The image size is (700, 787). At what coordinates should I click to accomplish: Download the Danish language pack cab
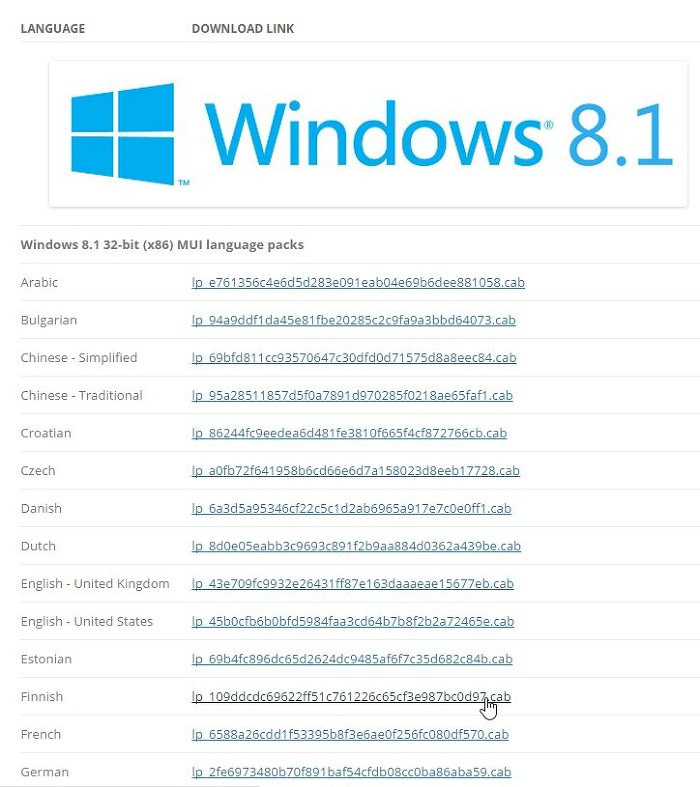[x=351, y=508]
